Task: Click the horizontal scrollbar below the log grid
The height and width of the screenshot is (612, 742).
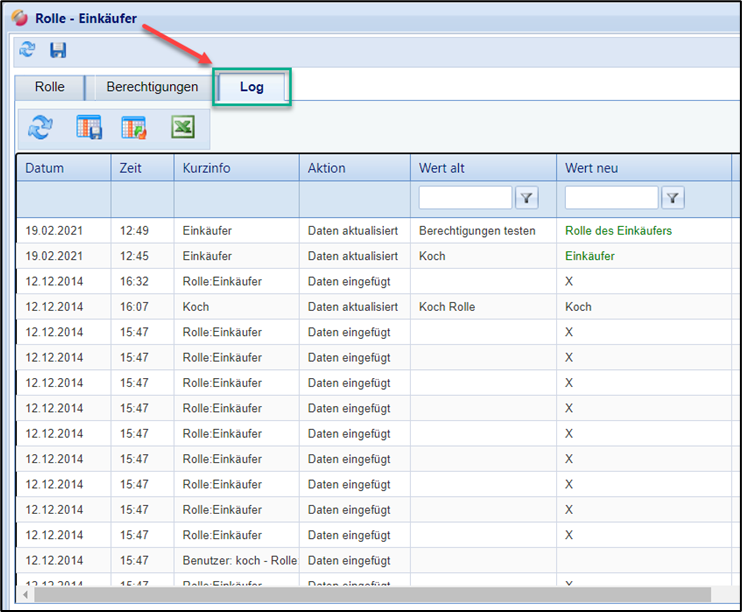Action: [370, 594]
